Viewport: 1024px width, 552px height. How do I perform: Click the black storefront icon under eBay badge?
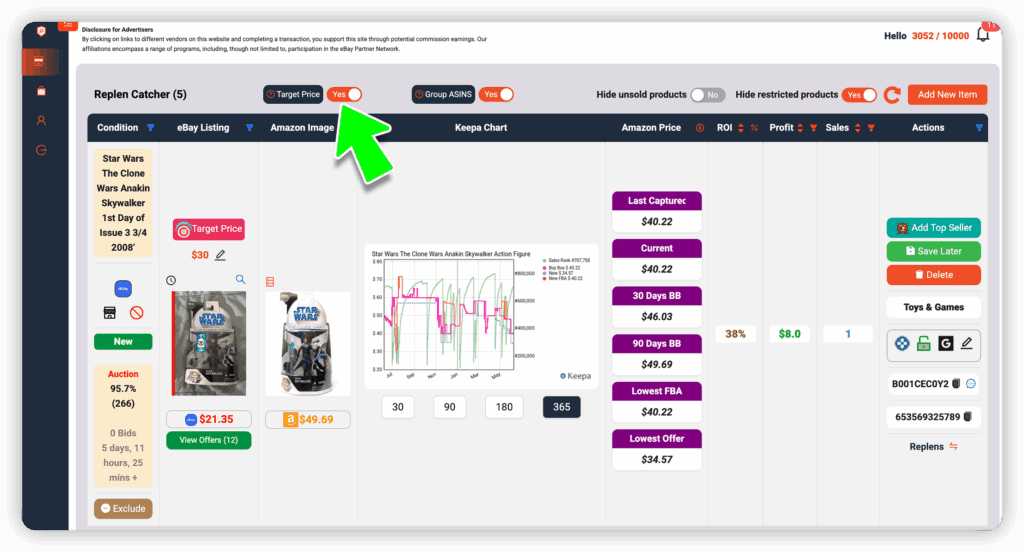click(110, 313)
